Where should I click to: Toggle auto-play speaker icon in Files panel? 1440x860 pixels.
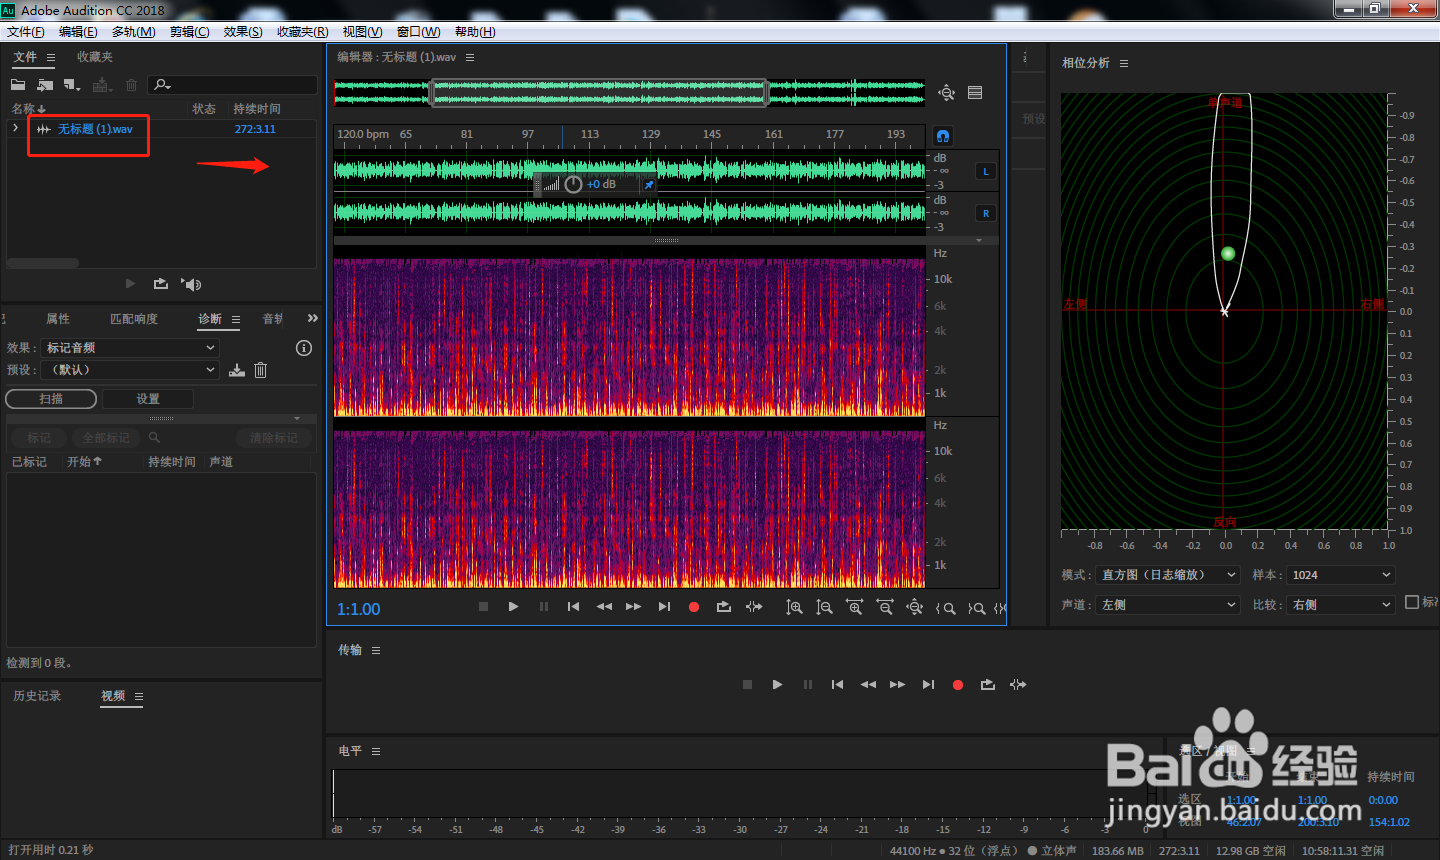tap(191, 284)
